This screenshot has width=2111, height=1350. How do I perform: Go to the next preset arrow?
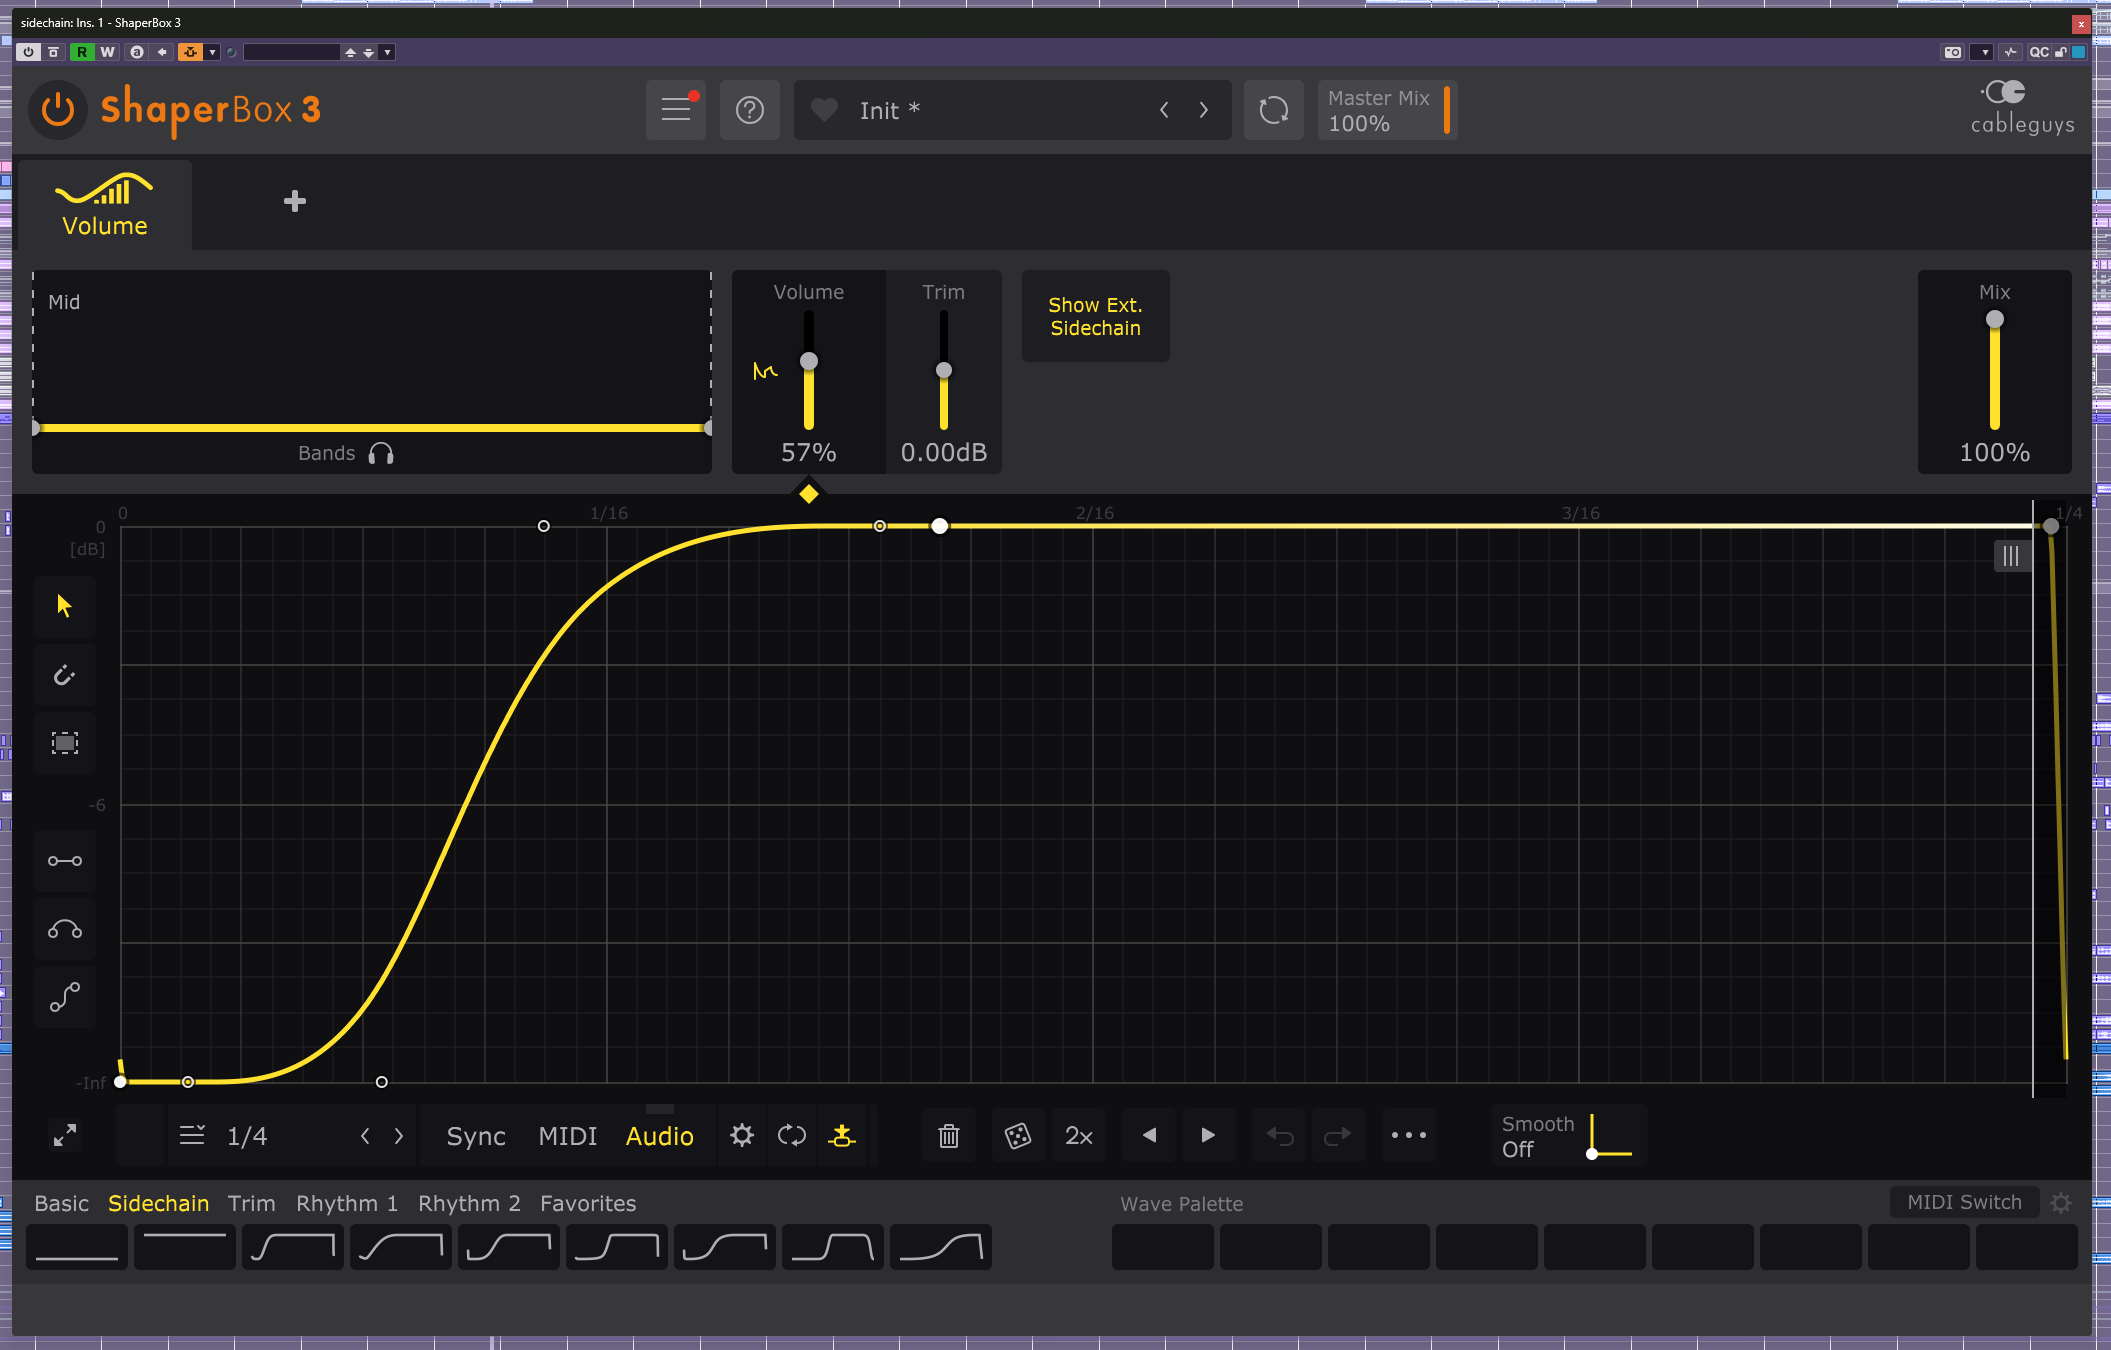pos(1204,110)
